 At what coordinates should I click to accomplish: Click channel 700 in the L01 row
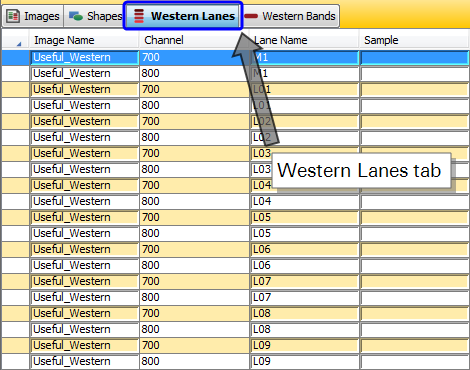pyautogui.click(x=194, y=89)
